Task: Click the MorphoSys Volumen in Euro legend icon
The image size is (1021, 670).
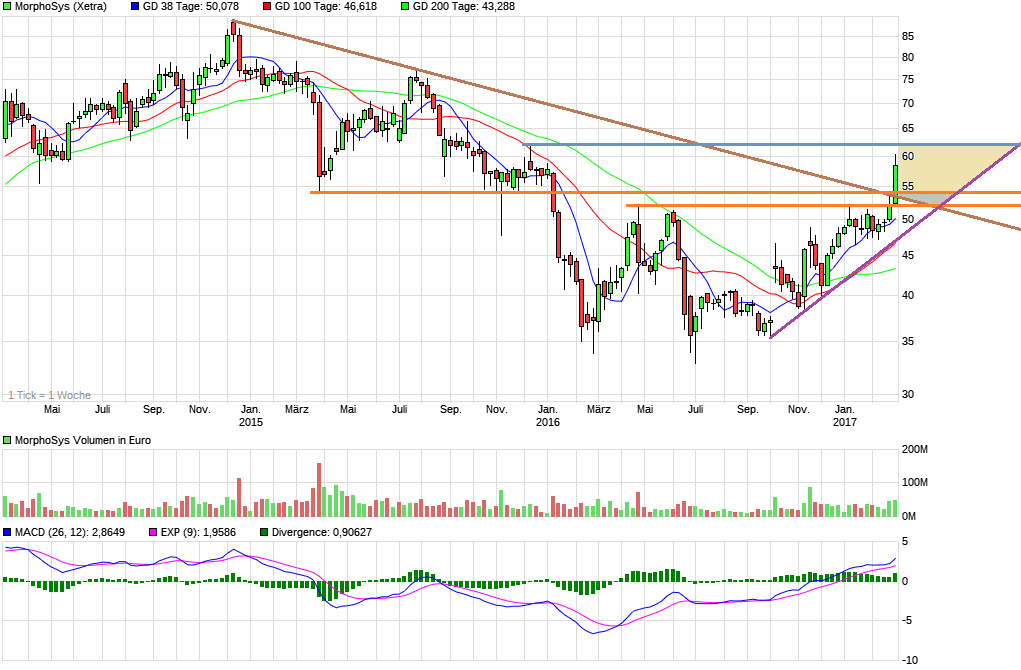Action: point(8,438)
